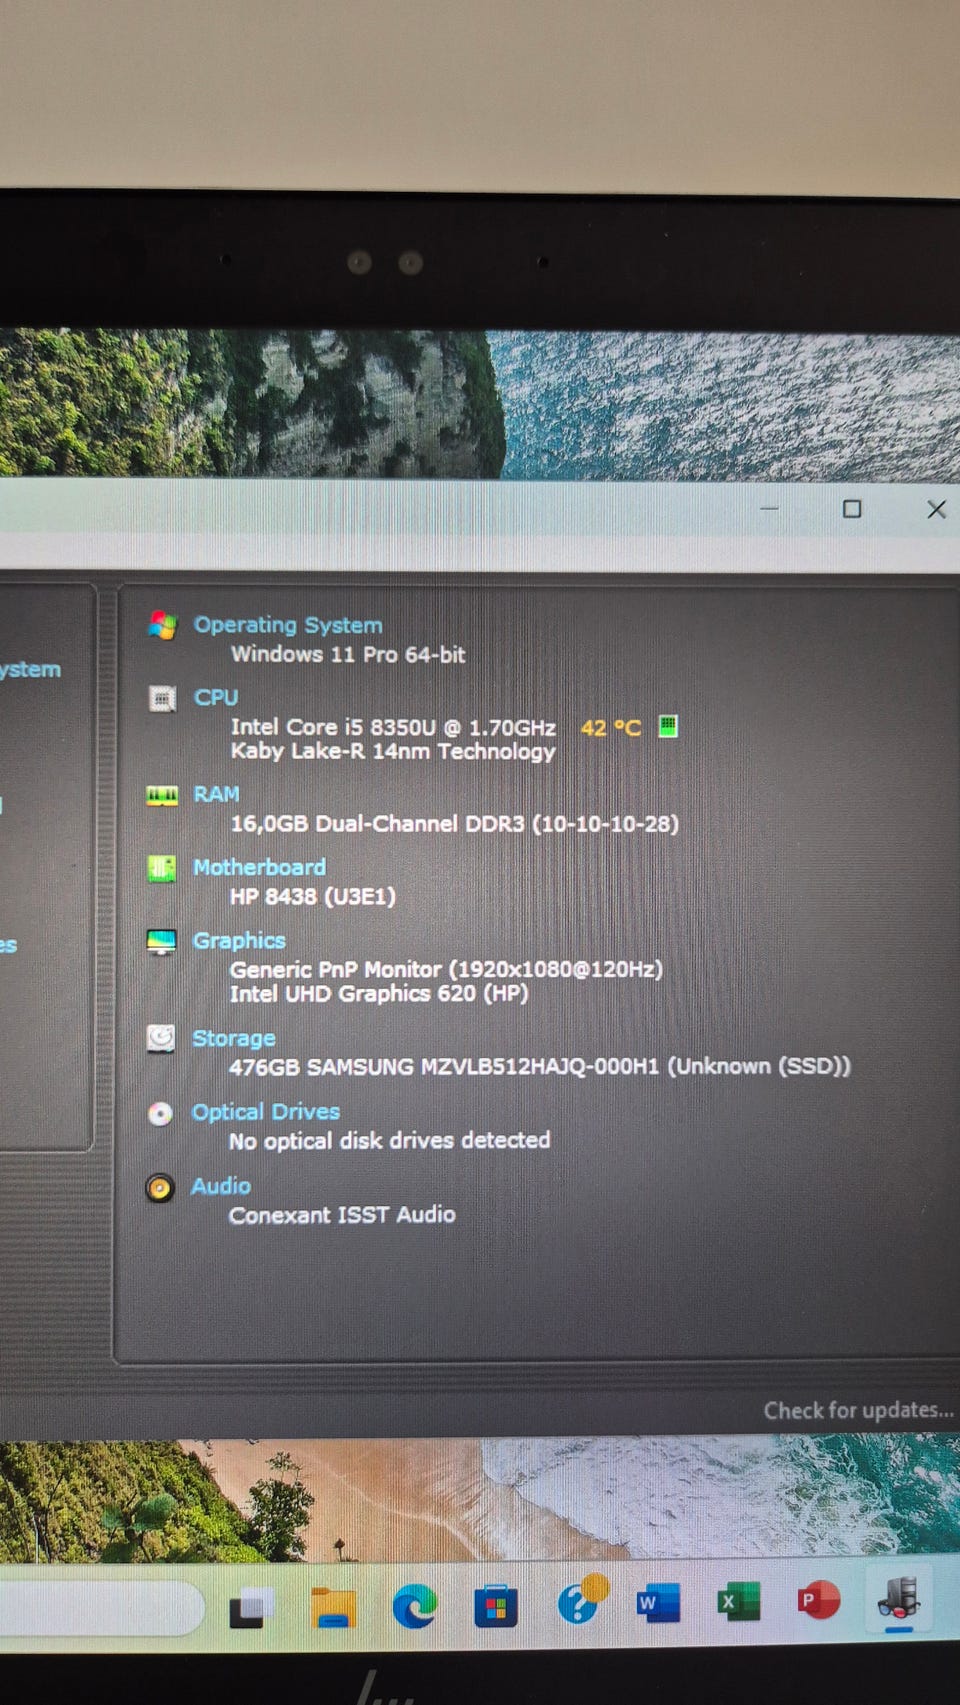Click the CPU chip icon
This screenshot has height=1705, width=960.
(x=162, y=698)
